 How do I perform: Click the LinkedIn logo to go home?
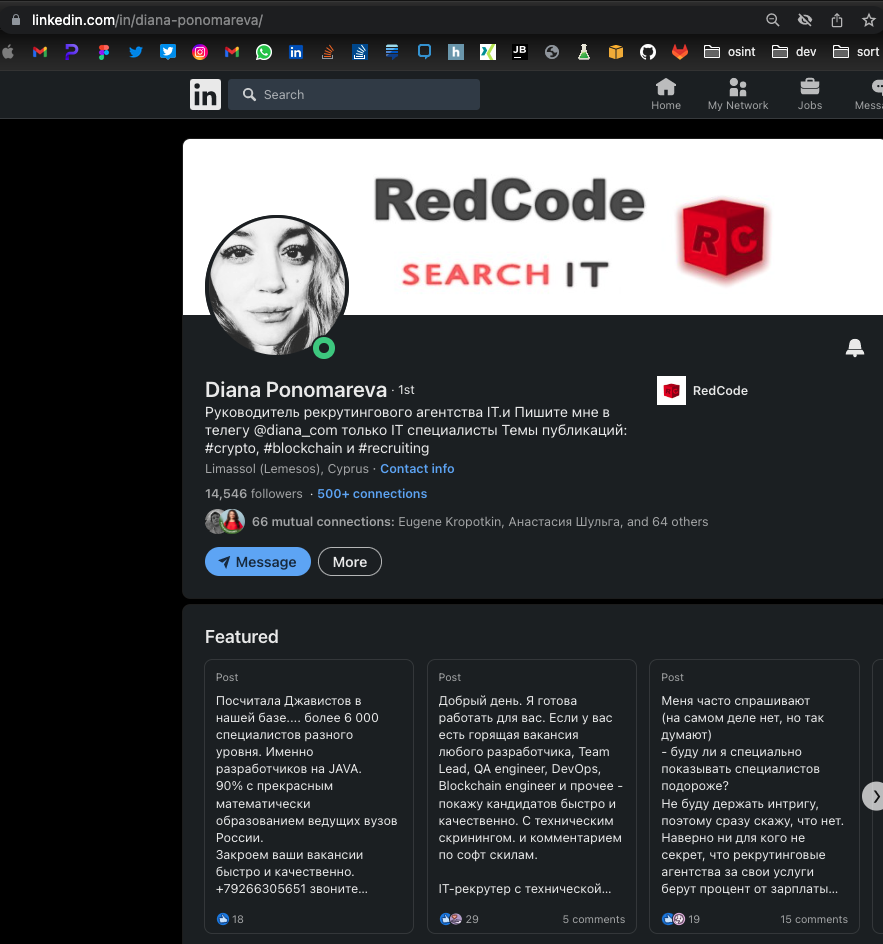tap(205, 95)
